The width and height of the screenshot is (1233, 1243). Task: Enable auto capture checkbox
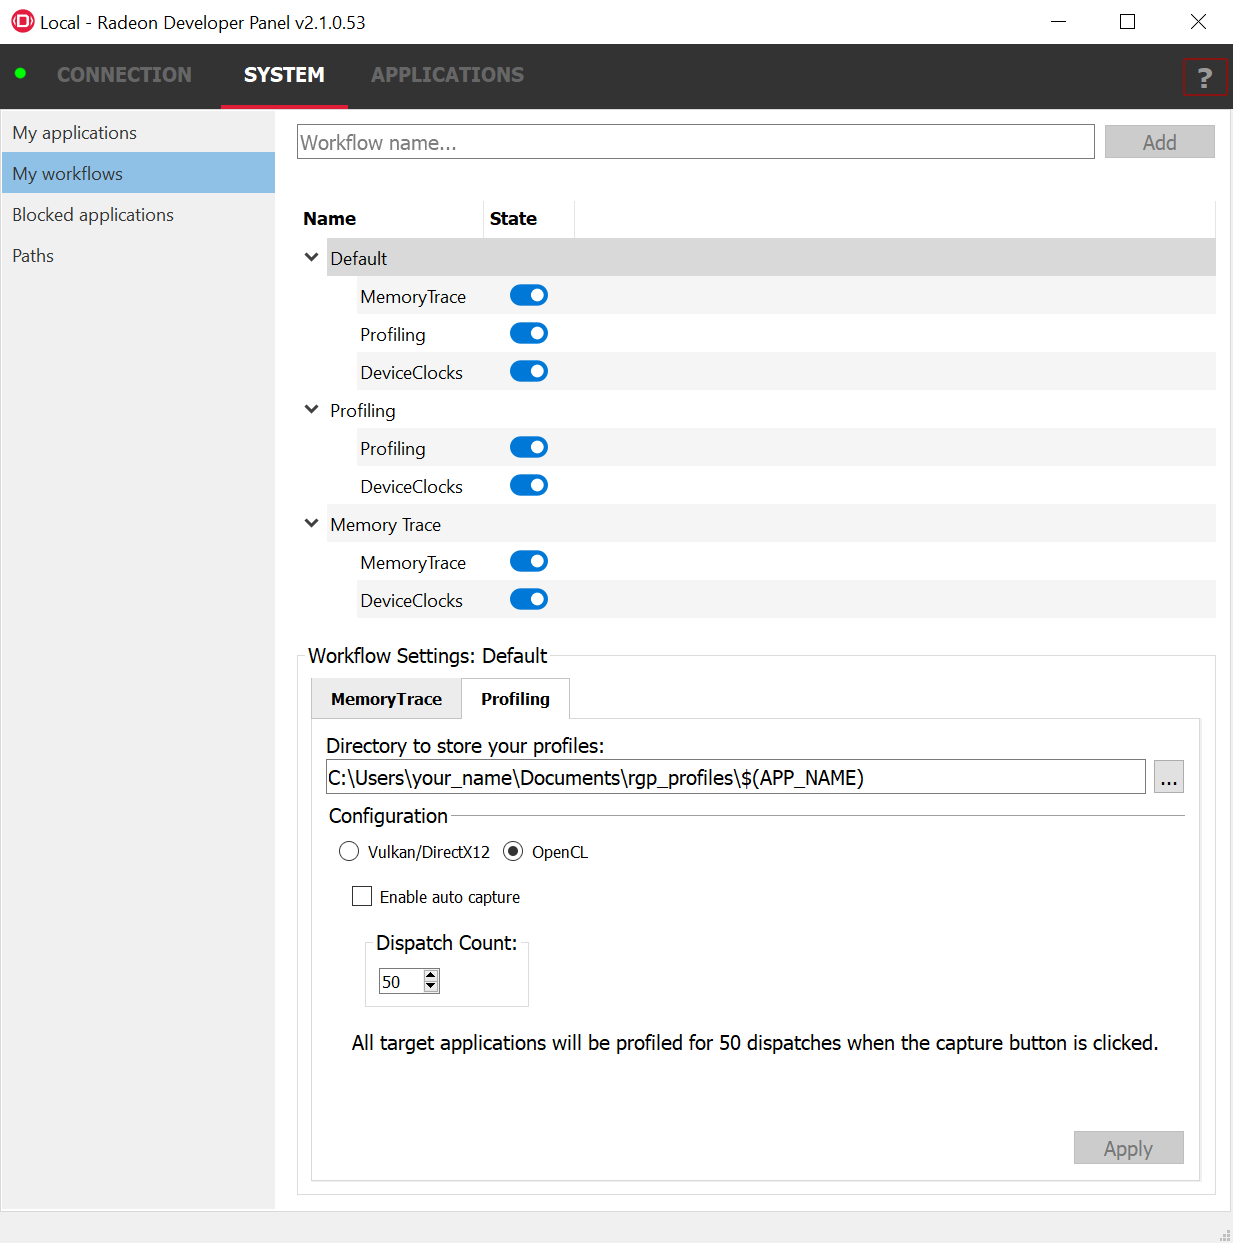click(x=362, y=897)
